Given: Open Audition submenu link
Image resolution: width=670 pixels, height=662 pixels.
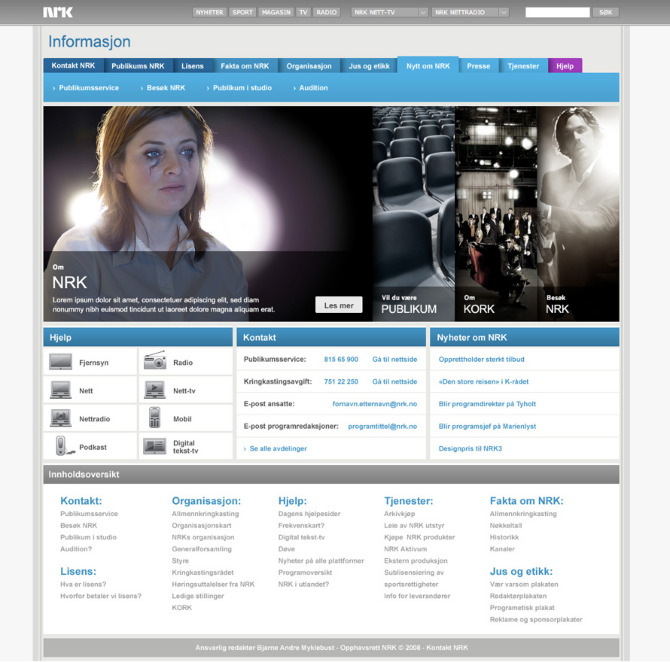Looking at the screenshot, I should click(313, 88).
